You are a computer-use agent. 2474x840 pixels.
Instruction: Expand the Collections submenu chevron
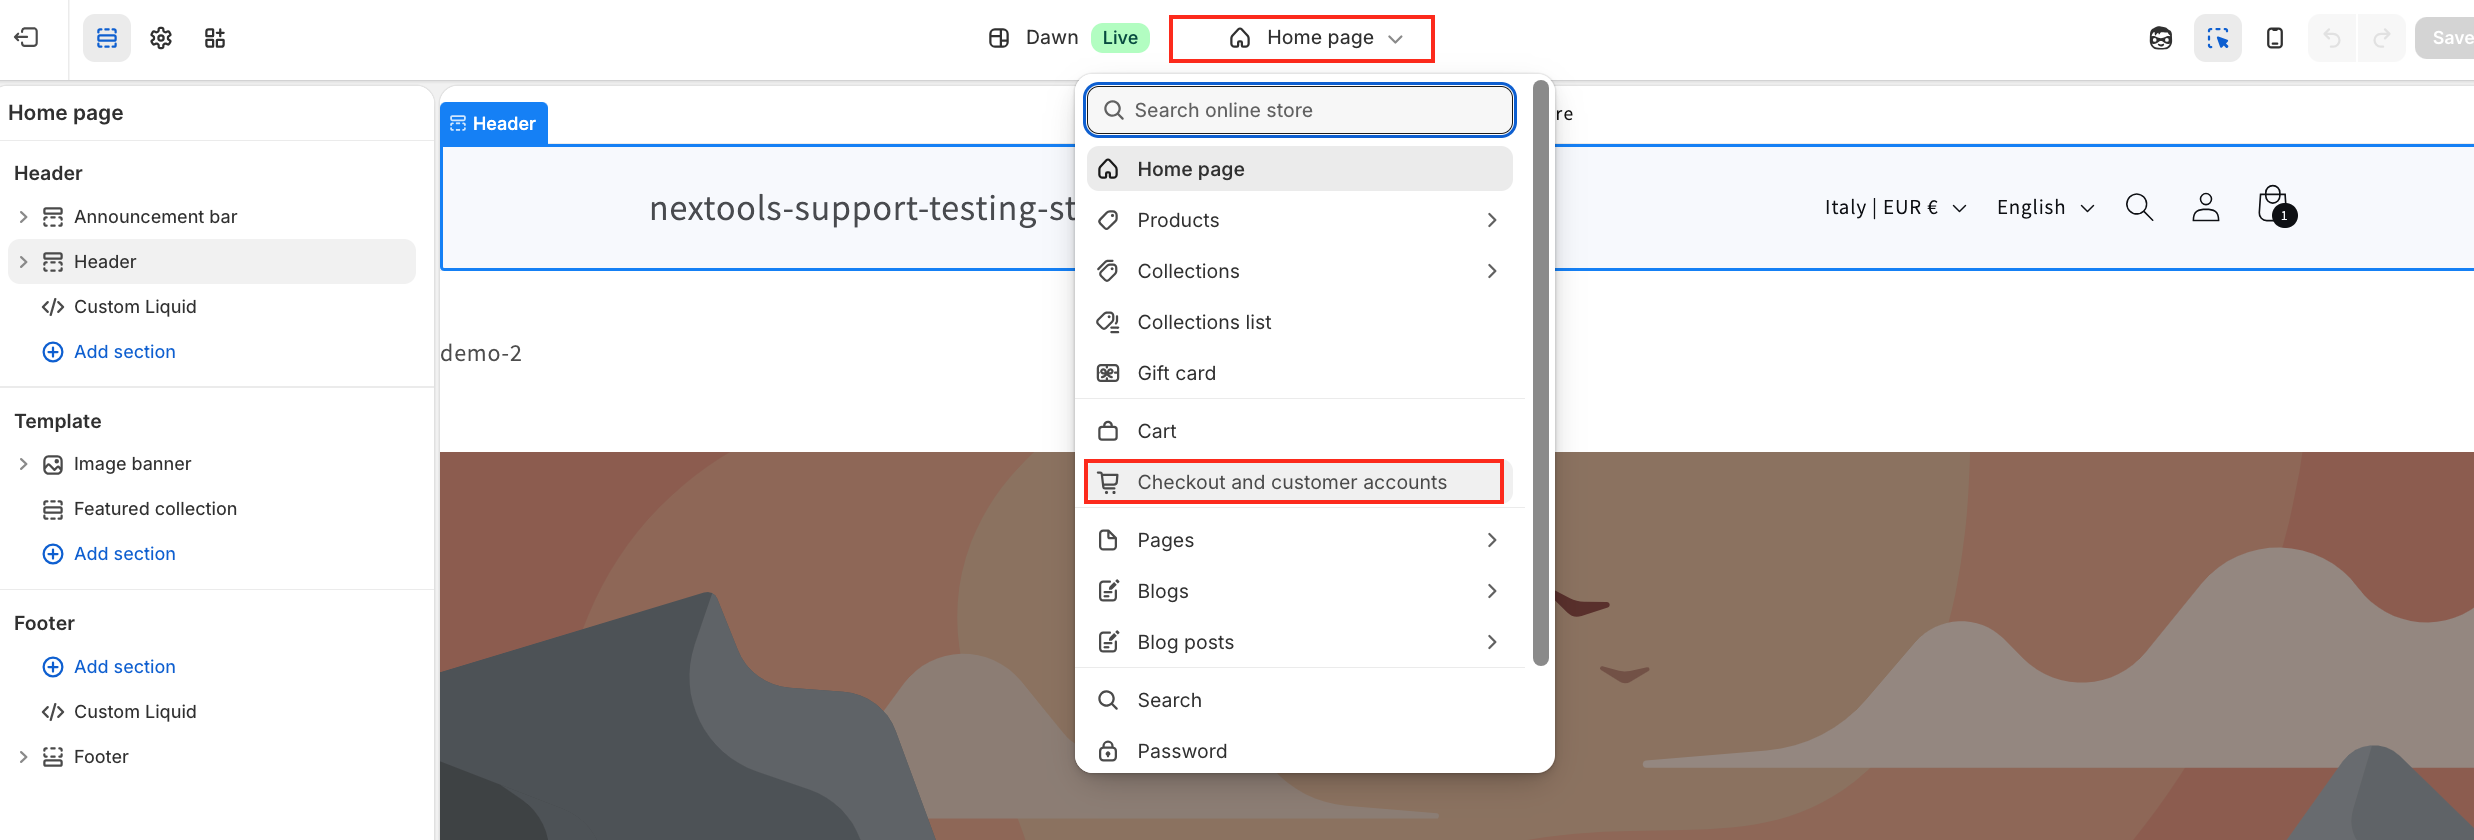coord(1492,271)
